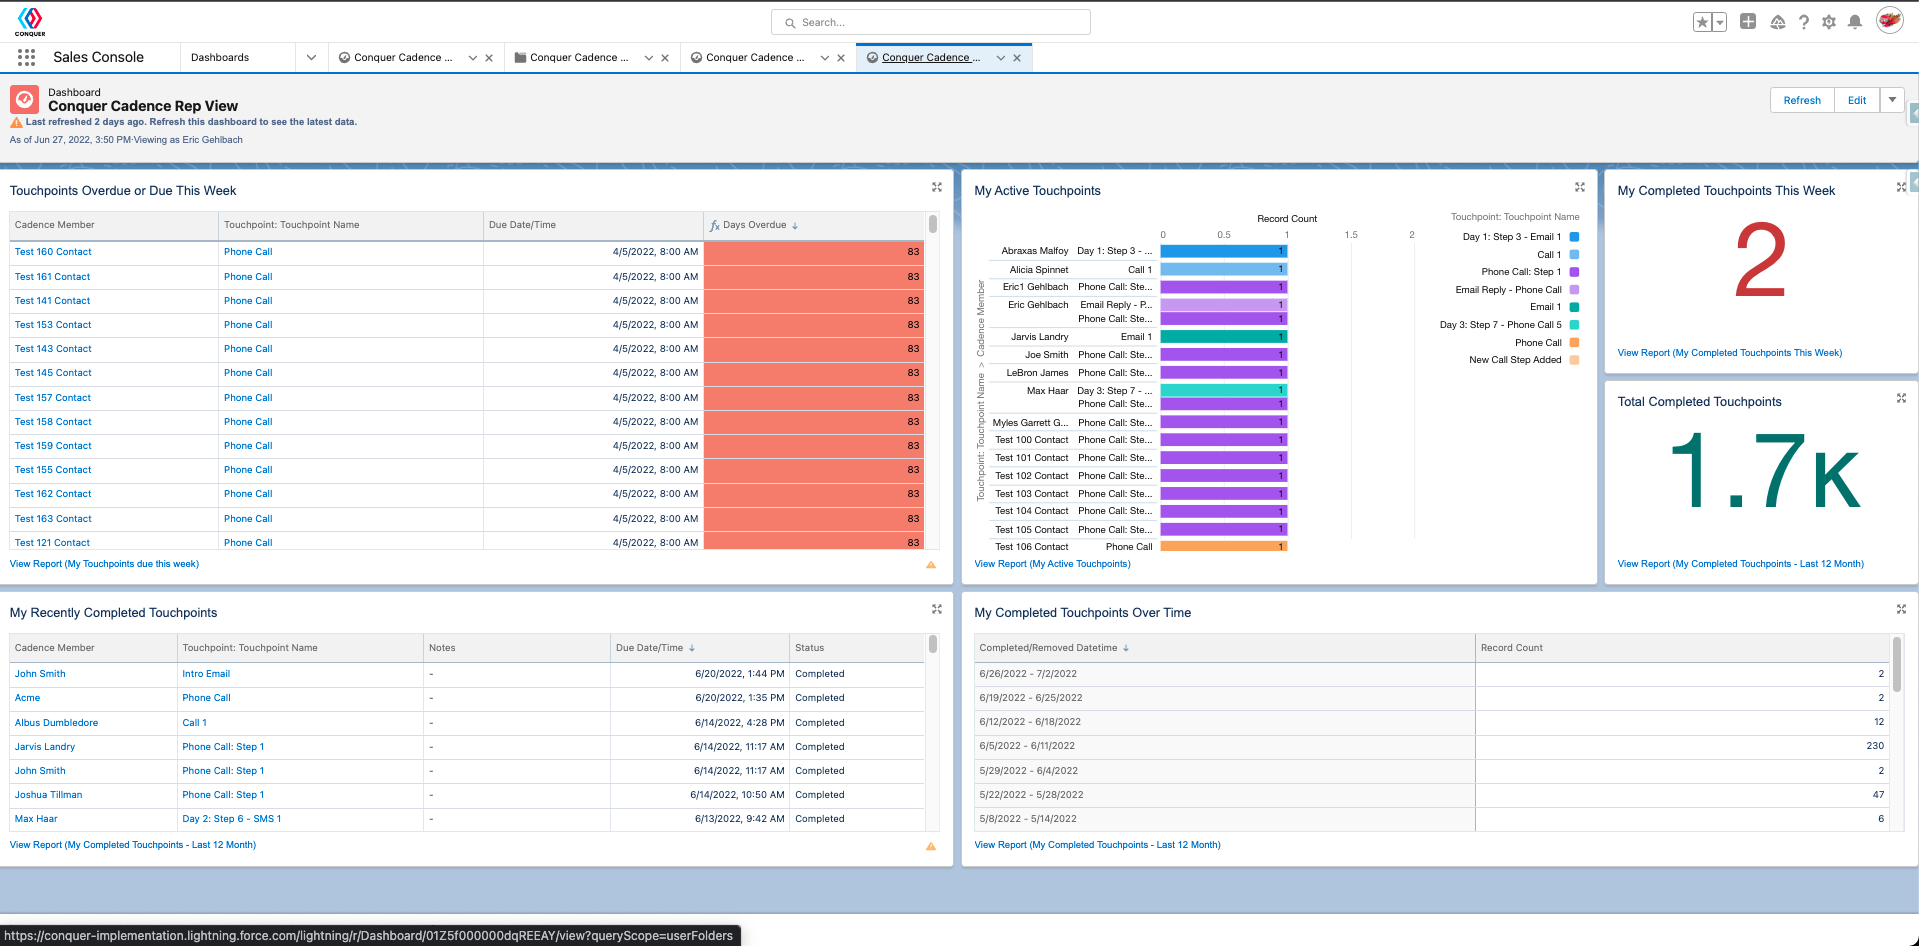Click Phone Call: Step 1 legend swatch
This screenshot has width=1919, height=946.
tap(1574, 272)
